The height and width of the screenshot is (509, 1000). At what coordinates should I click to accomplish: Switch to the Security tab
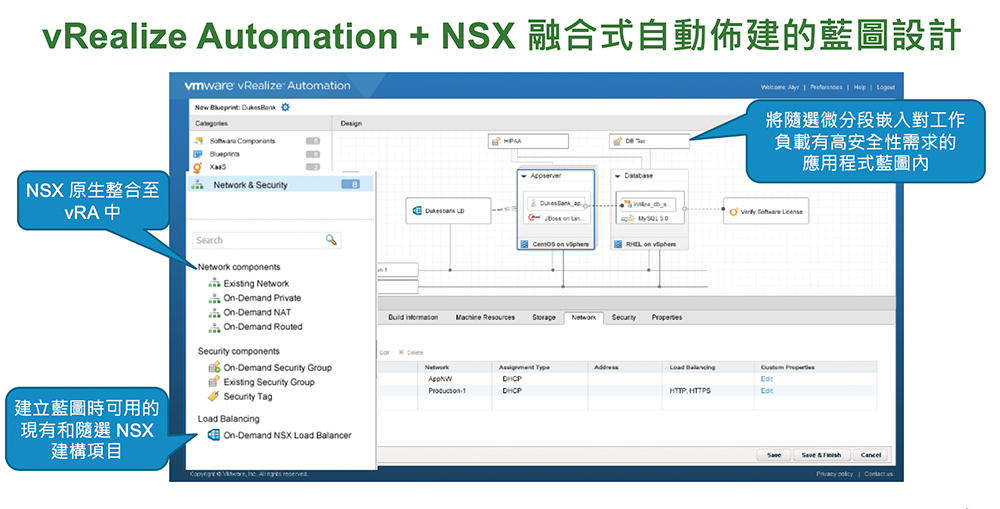pyautogui.click(x=624, y=318)
